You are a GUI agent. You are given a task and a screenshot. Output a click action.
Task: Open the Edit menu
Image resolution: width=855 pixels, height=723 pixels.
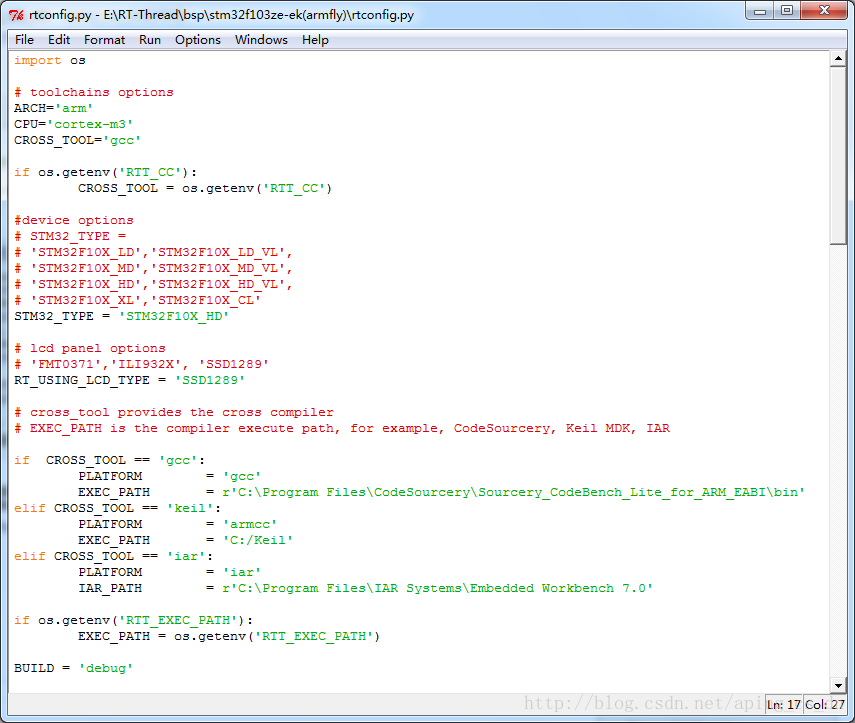pos(59,40)
